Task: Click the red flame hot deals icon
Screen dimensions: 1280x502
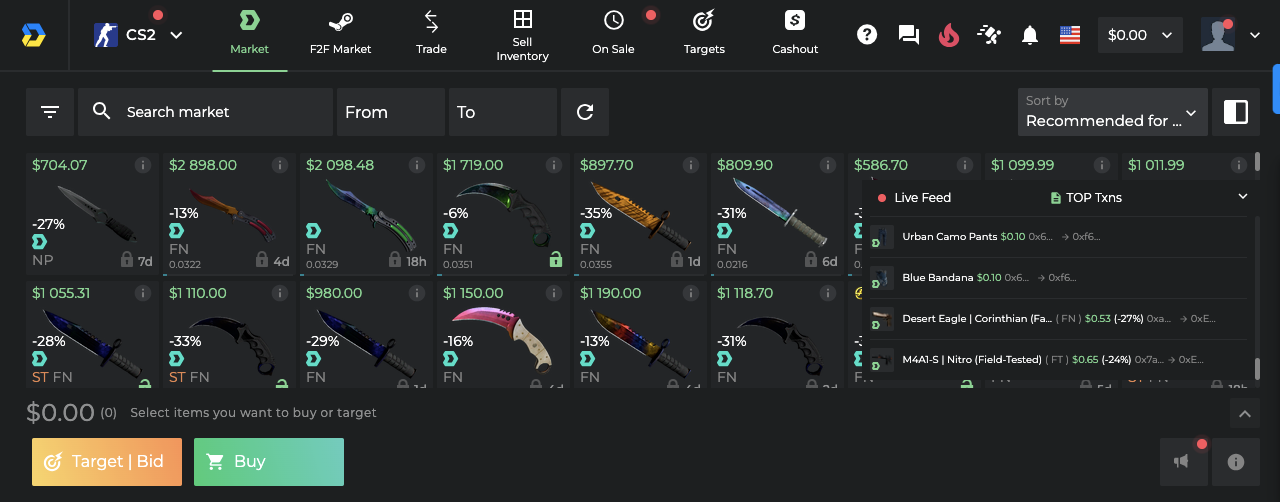Action: tap(949, 35)
